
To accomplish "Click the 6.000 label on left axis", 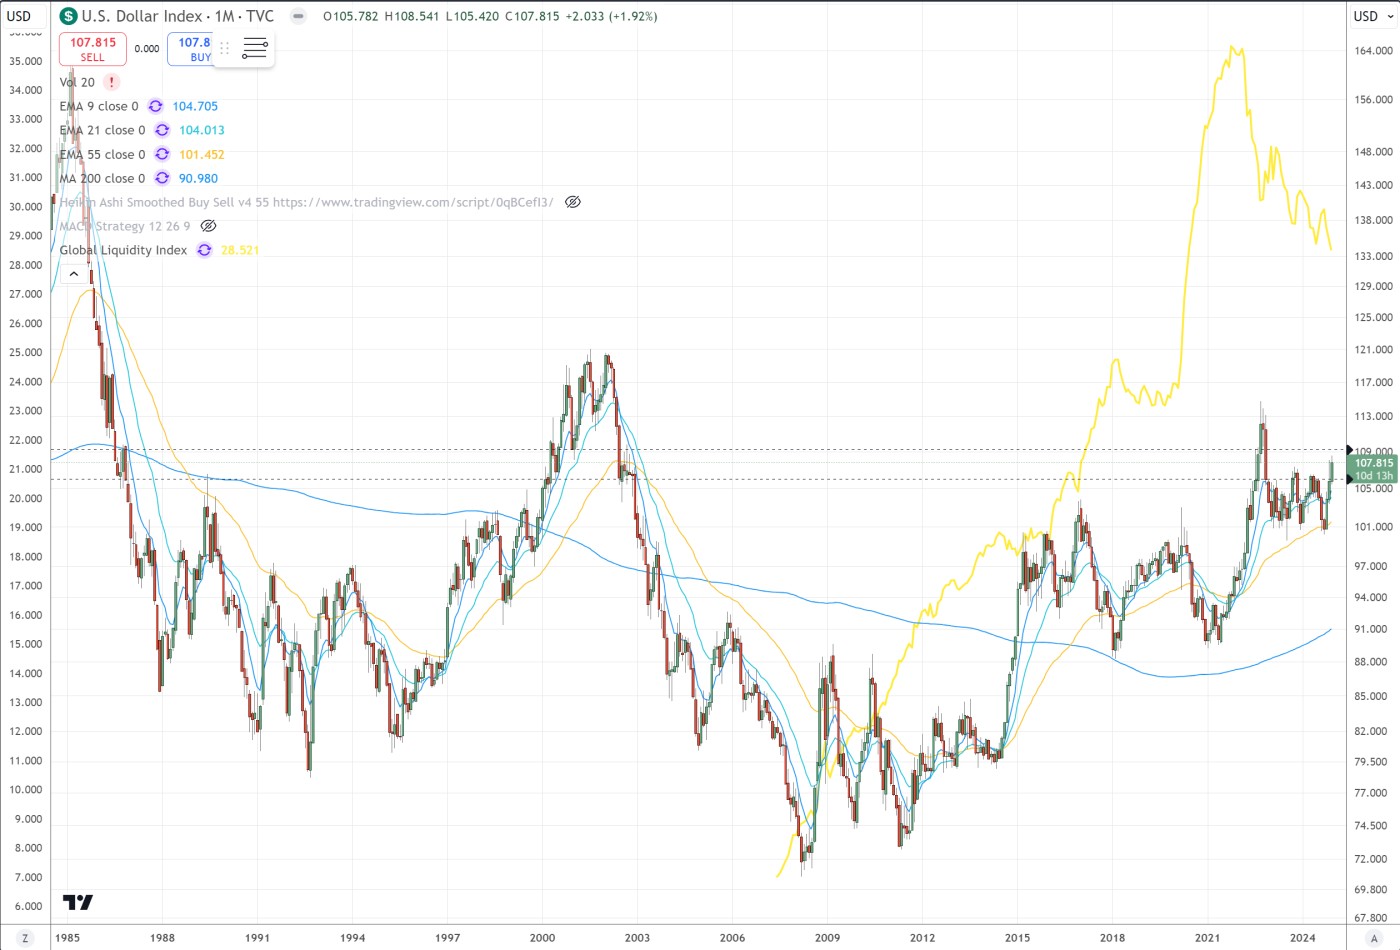I will pos(28,906).
